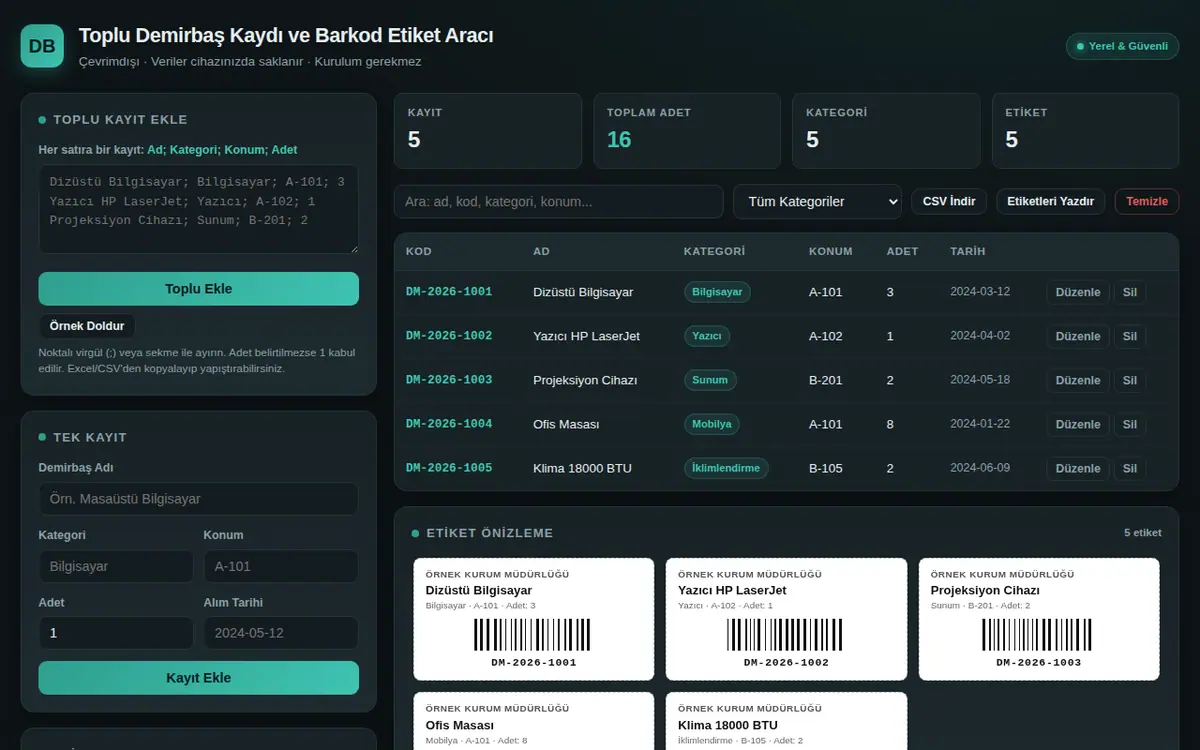Delete the Ofis Masası record
The width and height of the screenshot is (1200, 750).
click(1130, 424)
